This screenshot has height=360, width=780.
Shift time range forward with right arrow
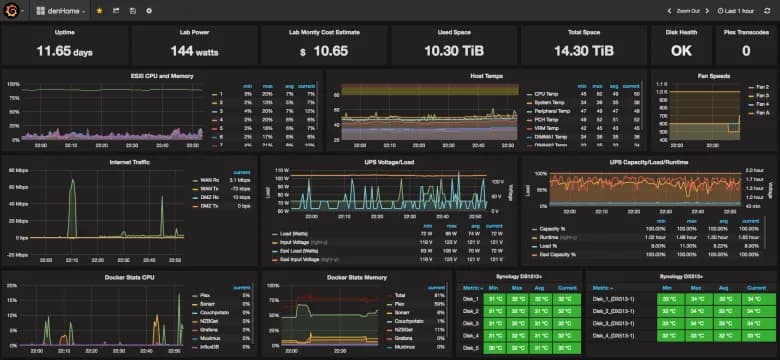tap(707, 11)
